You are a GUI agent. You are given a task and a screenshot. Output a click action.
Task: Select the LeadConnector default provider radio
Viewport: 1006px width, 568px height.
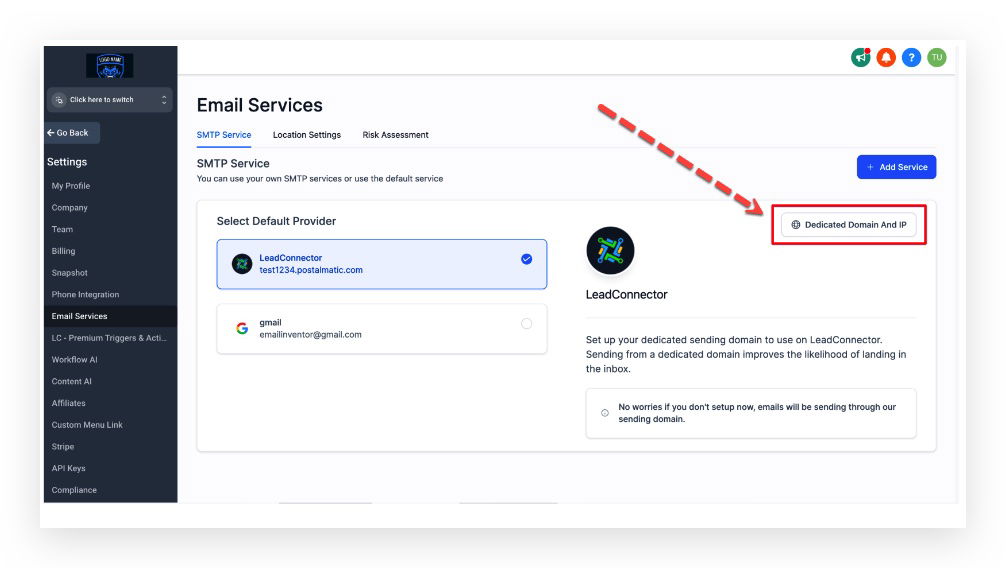[x=527, y=259]
